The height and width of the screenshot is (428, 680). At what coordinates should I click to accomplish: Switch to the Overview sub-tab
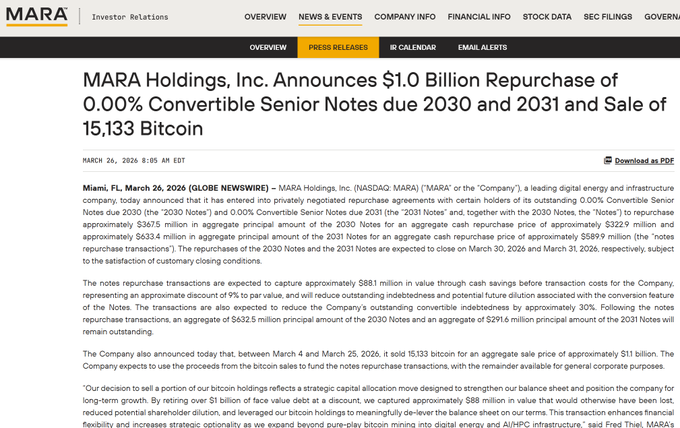tap(268, 47)
